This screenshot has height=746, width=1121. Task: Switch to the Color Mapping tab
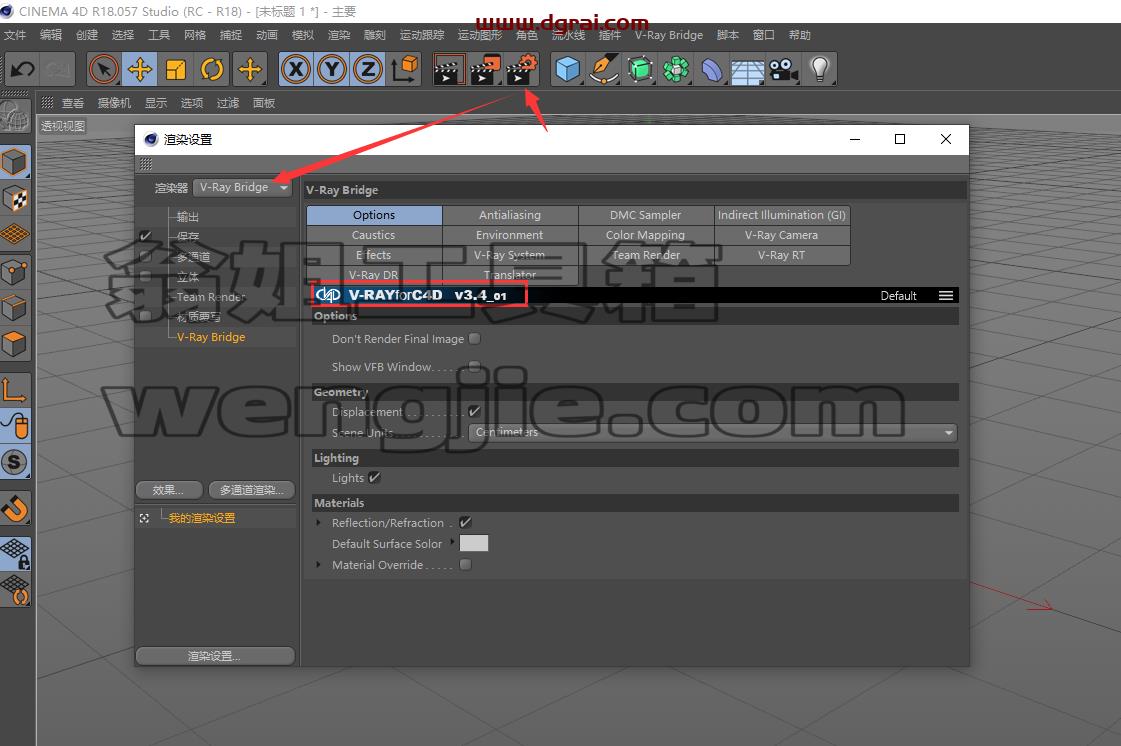click(x=646, y=235)
